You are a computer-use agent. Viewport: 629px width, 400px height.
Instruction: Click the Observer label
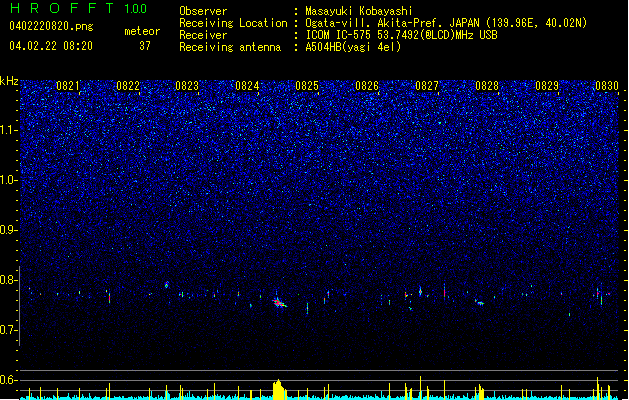(x=203, y=11)
